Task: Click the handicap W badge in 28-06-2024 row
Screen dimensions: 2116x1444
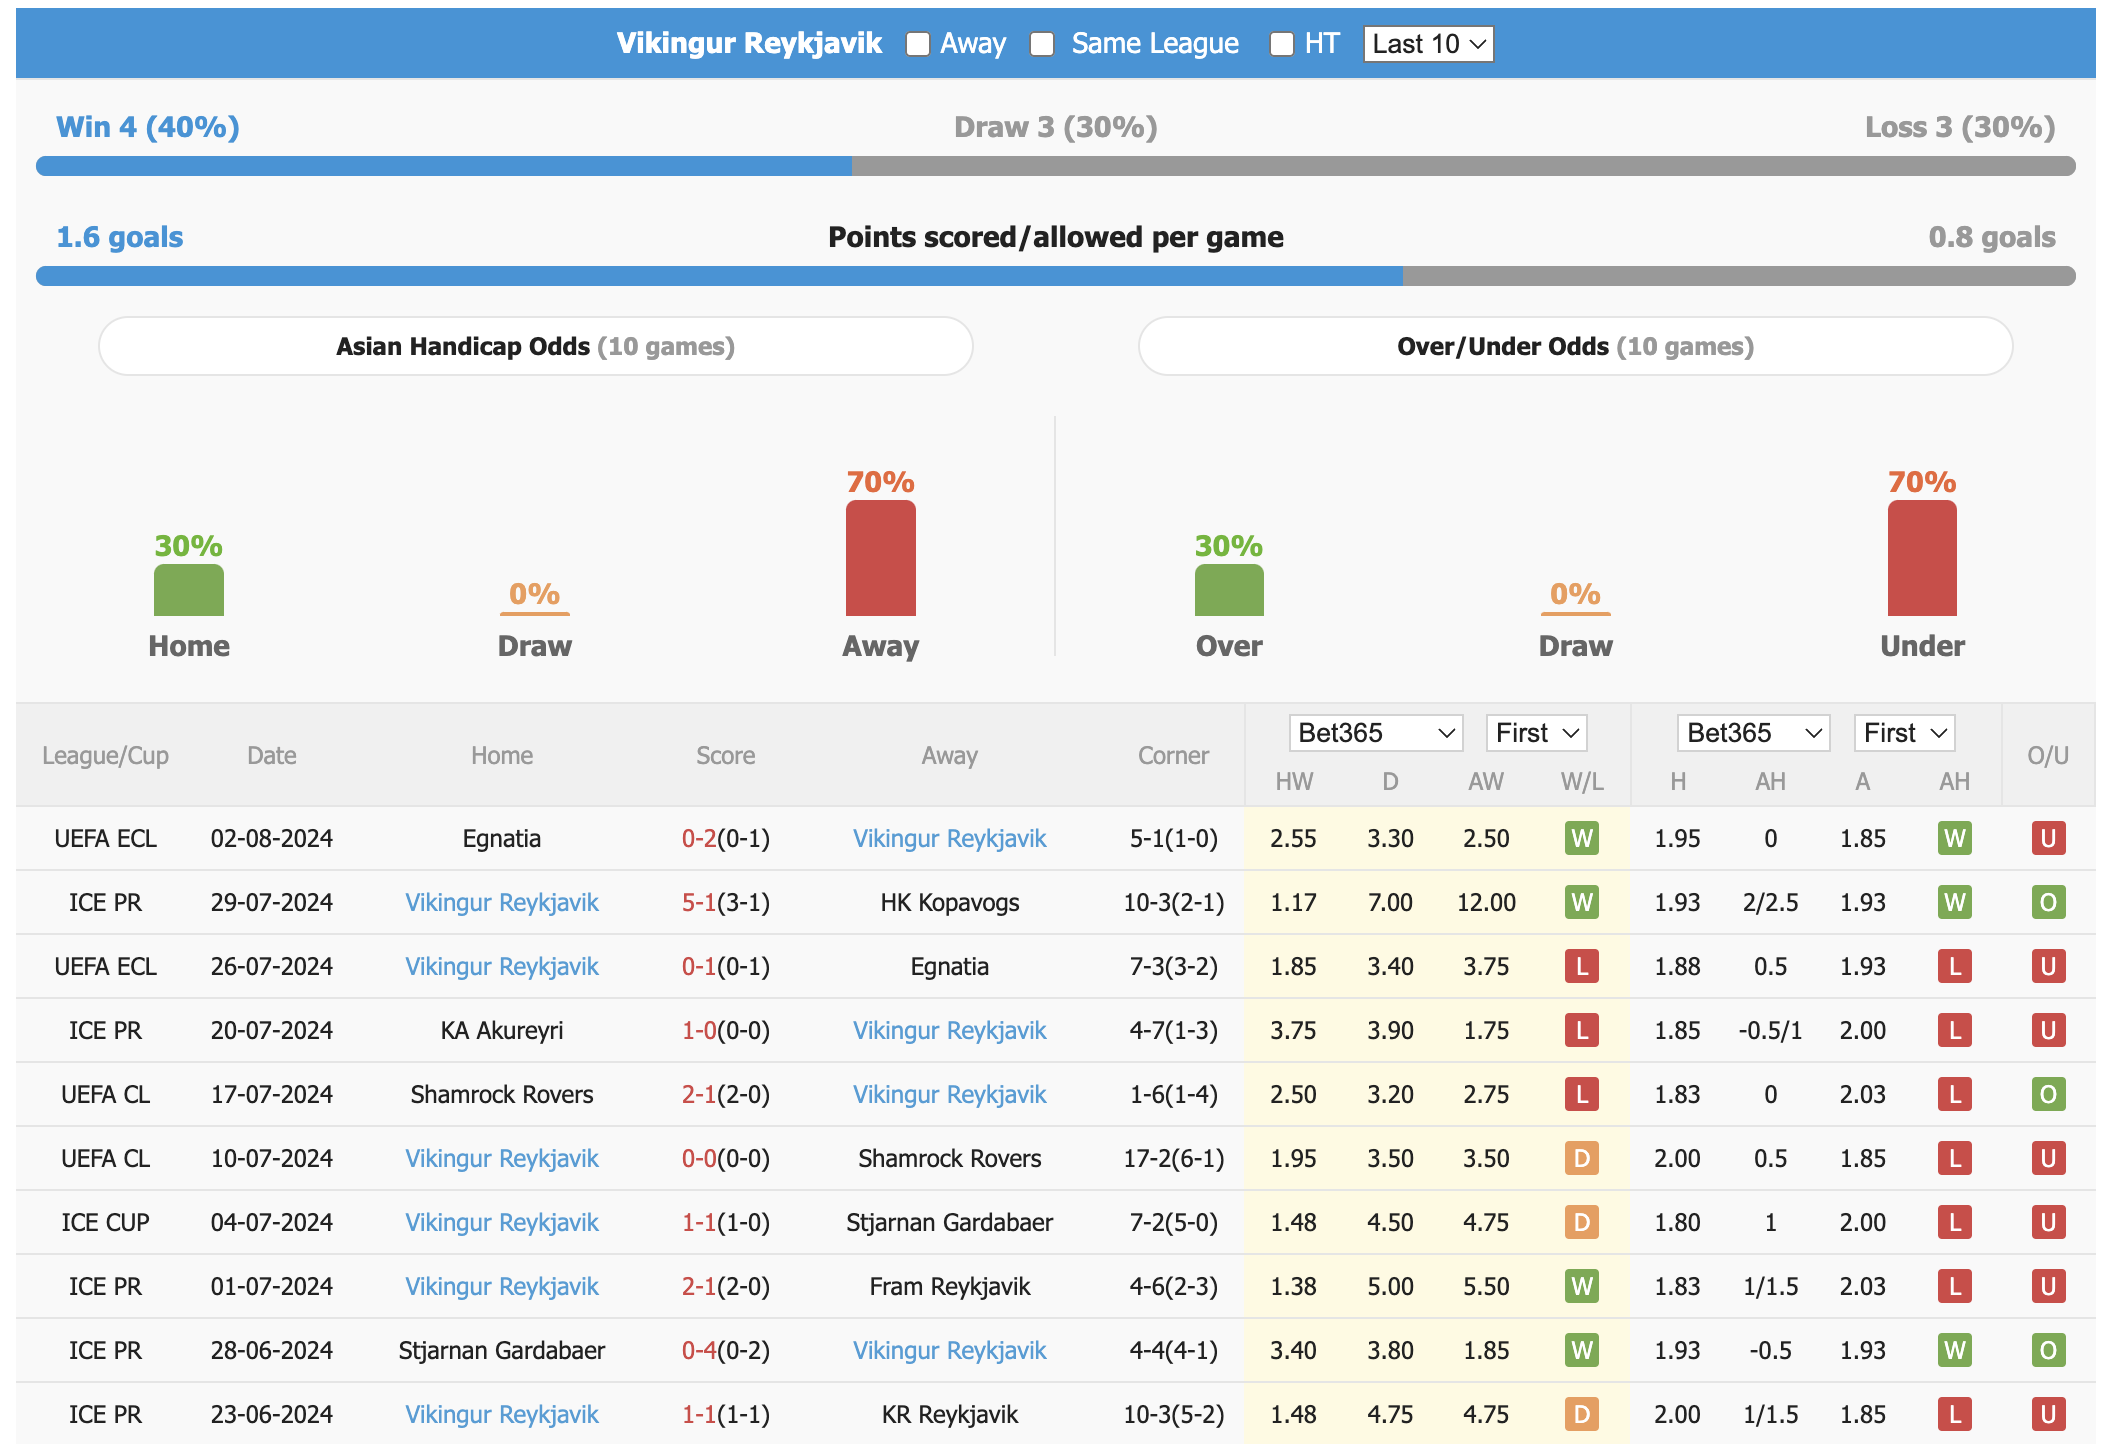Action: 1955,1350
